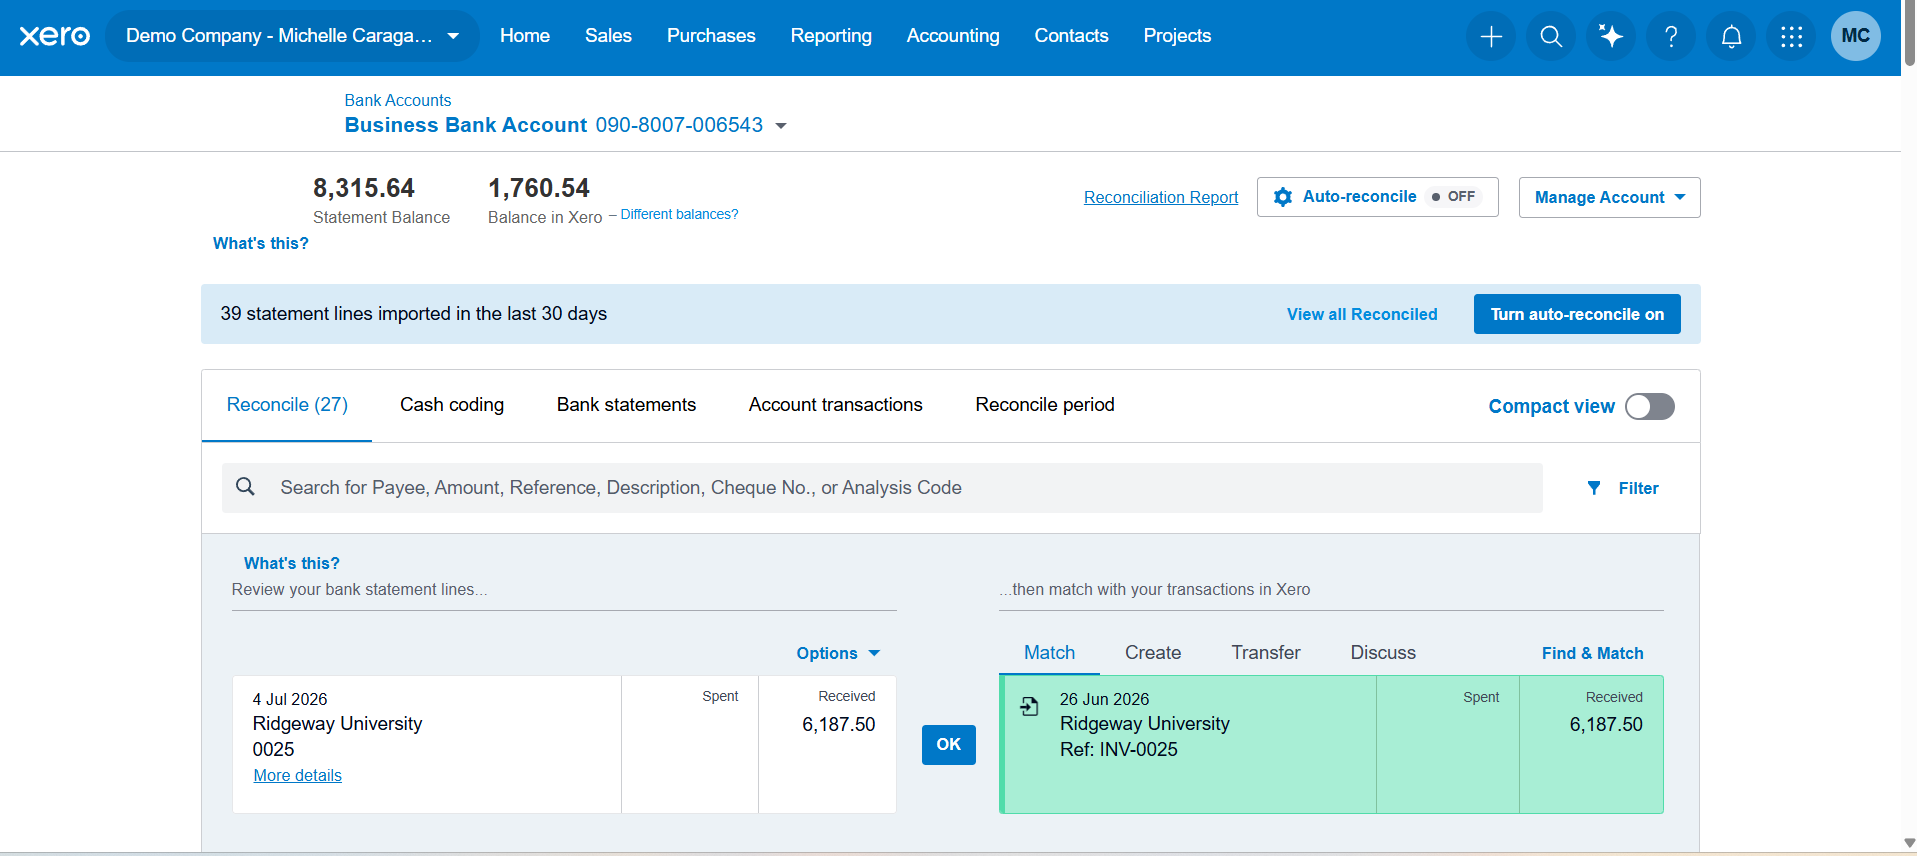Image resolution: width=1917 pixels, height=856 pixels.
Task: Click the Xero logo
Action: tap(54, 36)
